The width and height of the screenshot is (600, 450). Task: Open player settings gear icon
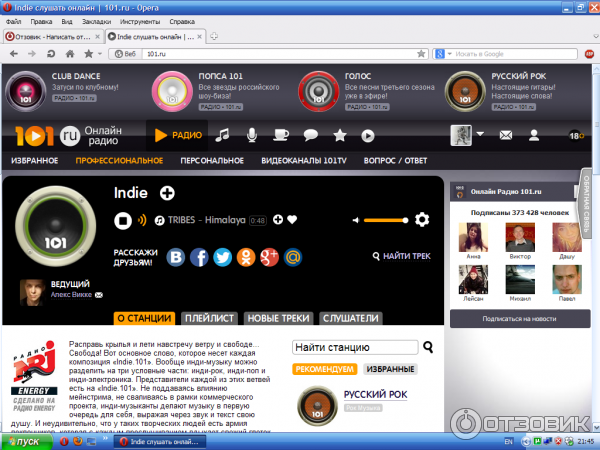tap(422, 220)
